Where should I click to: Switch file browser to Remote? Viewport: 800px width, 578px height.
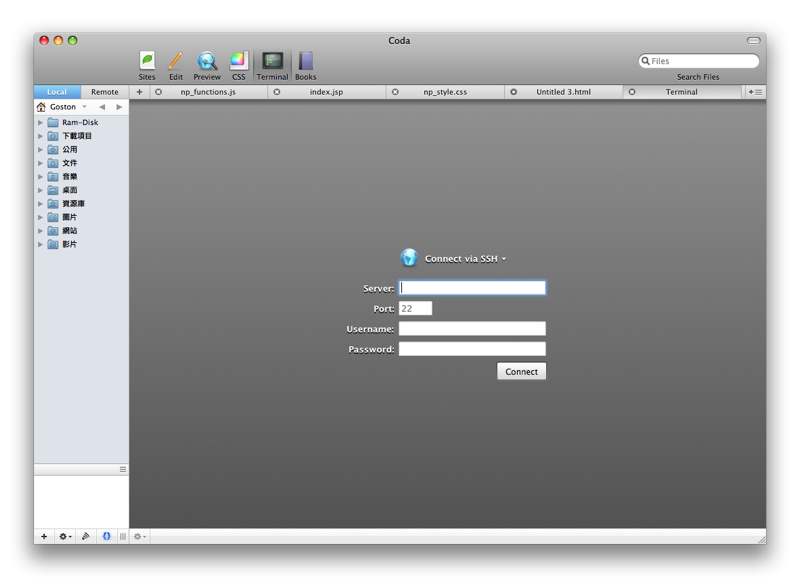[x=104, y=92]
